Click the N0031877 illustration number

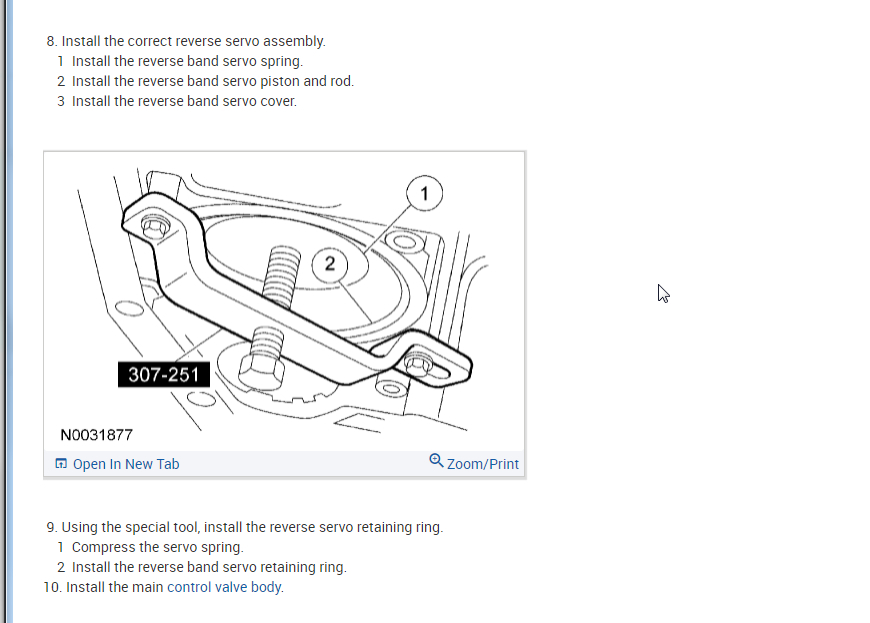click(x=97, y=435)
